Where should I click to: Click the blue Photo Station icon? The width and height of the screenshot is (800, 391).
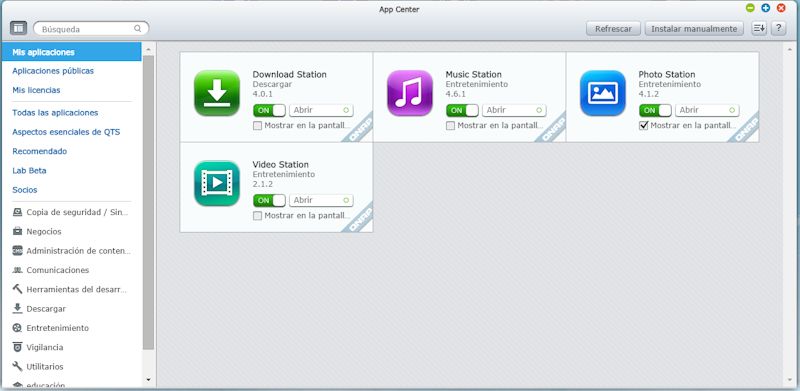click(x=603, y=93)
